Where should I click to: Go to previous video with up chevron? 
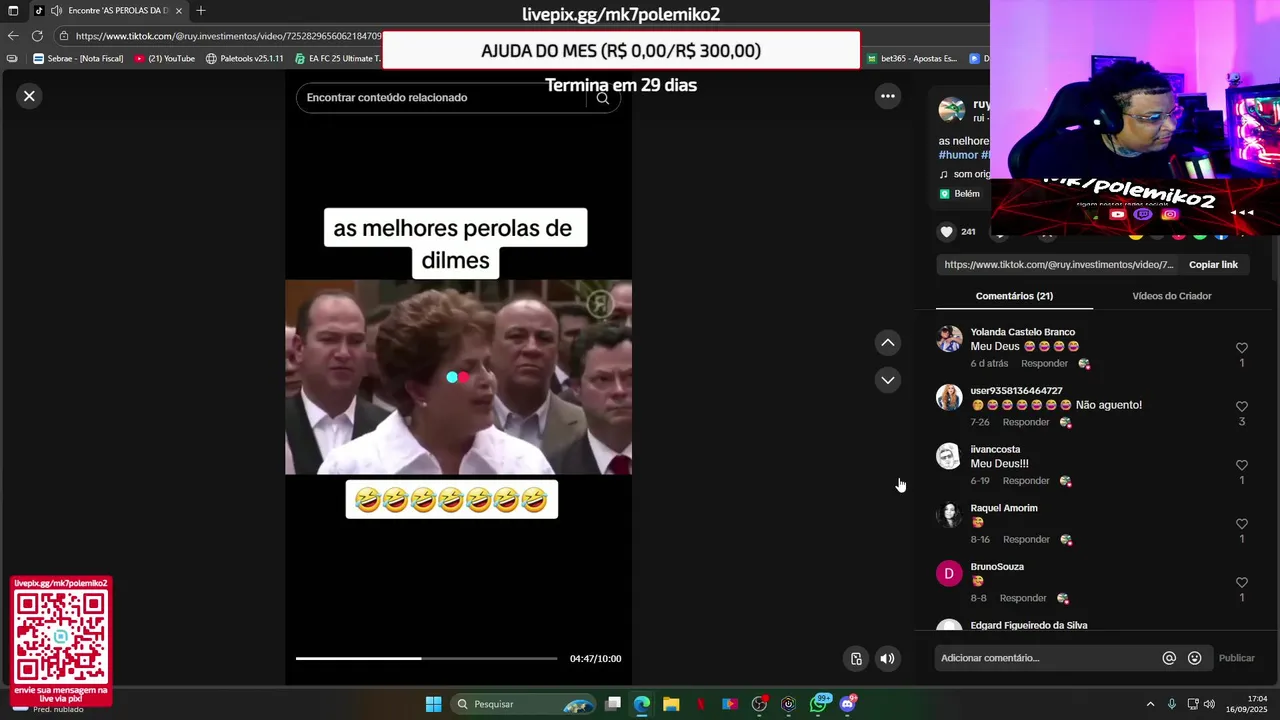point(887,343)
